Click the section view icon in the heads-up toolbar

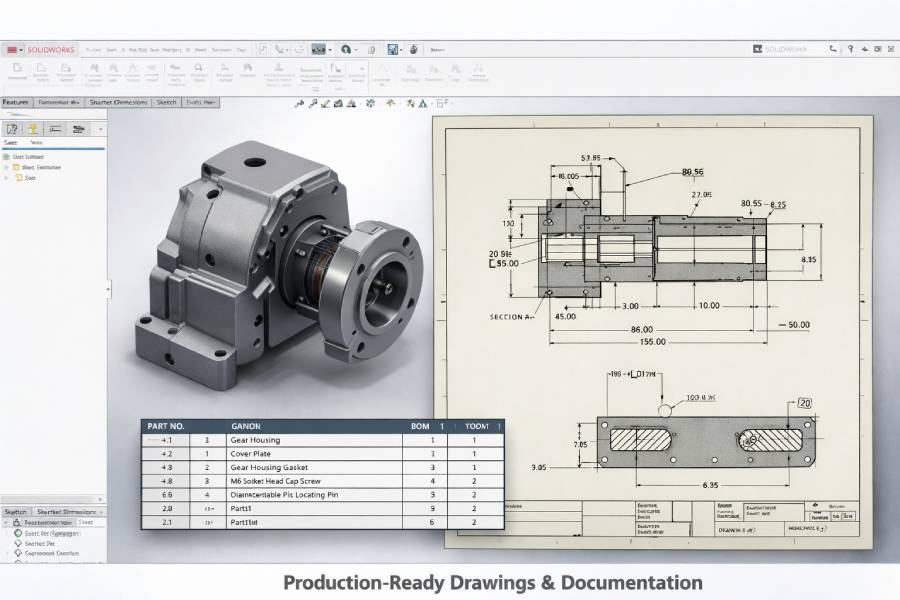(x=338, y=104)
